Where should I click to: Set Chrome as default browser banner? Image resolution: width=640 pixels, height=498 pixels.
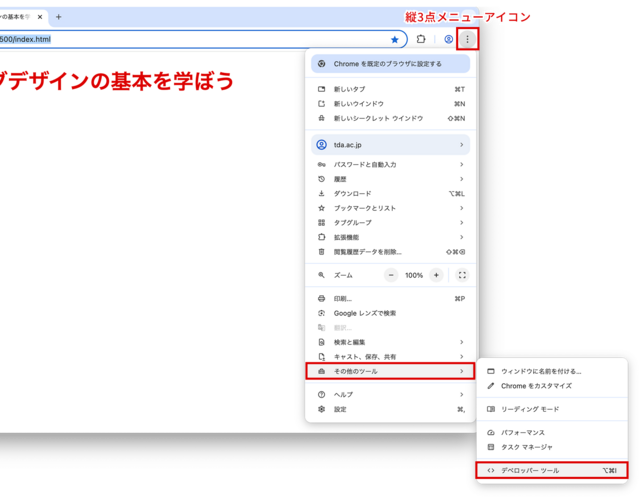[x=391, y=64]
